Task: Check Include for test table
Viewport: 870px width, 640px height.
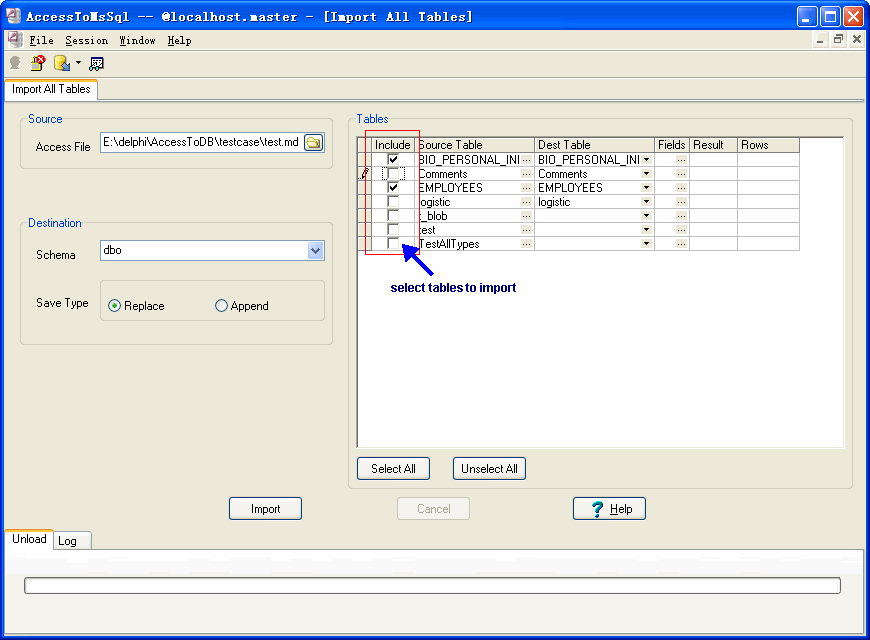Action: (x=393, y=229)
